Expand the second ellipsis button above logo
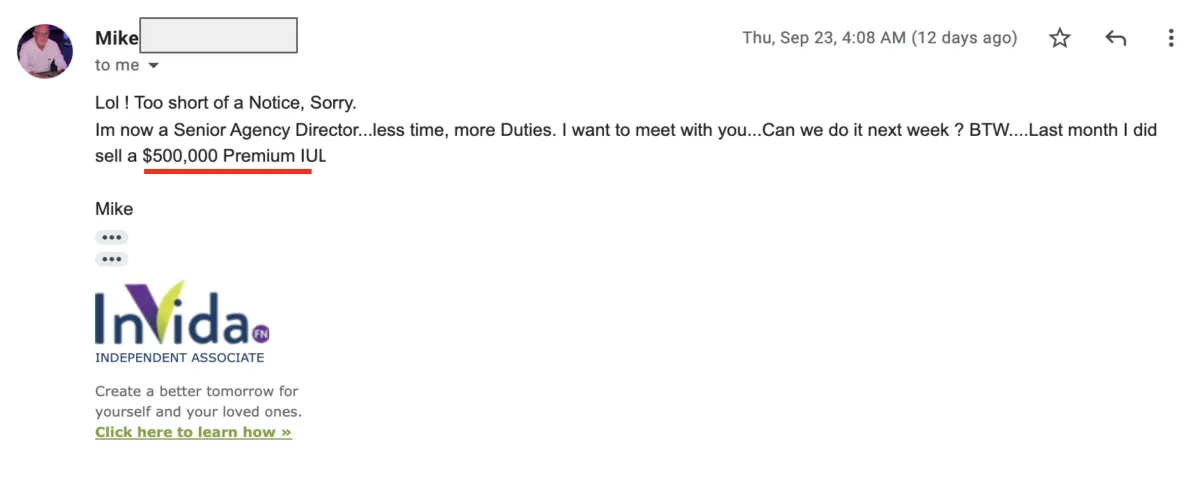 click(x=112, y=259)
